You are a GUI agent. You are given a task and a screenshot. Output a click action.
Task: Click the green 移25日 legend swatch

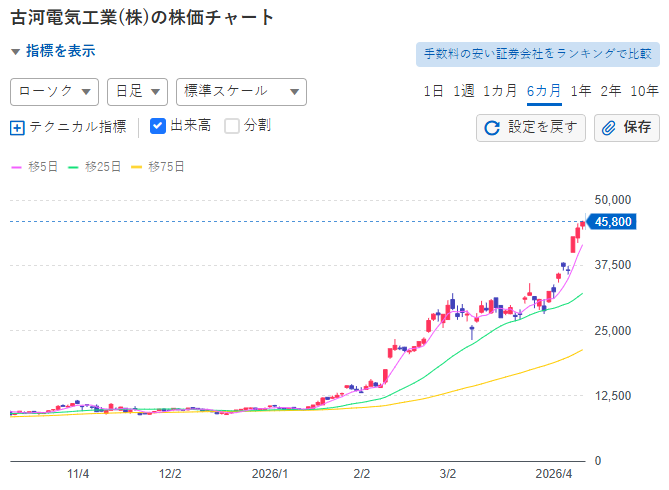point(73,167)
